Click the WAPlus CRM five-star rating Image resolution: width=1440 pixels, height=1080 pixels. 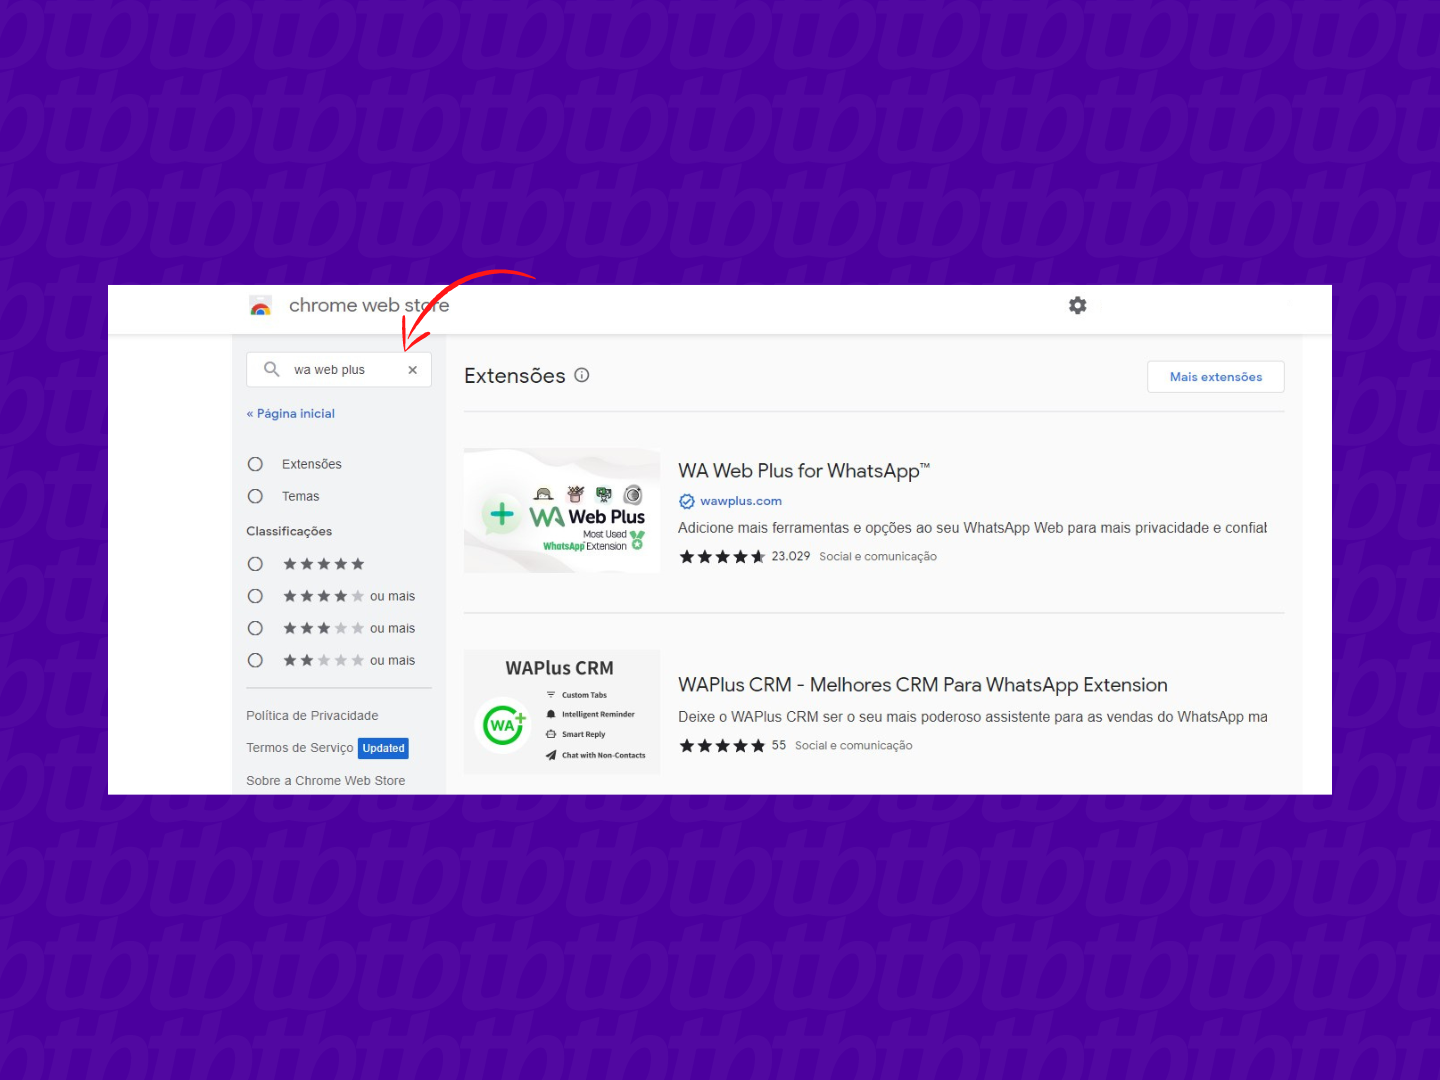pyautogui.click(x=722, y=746)
